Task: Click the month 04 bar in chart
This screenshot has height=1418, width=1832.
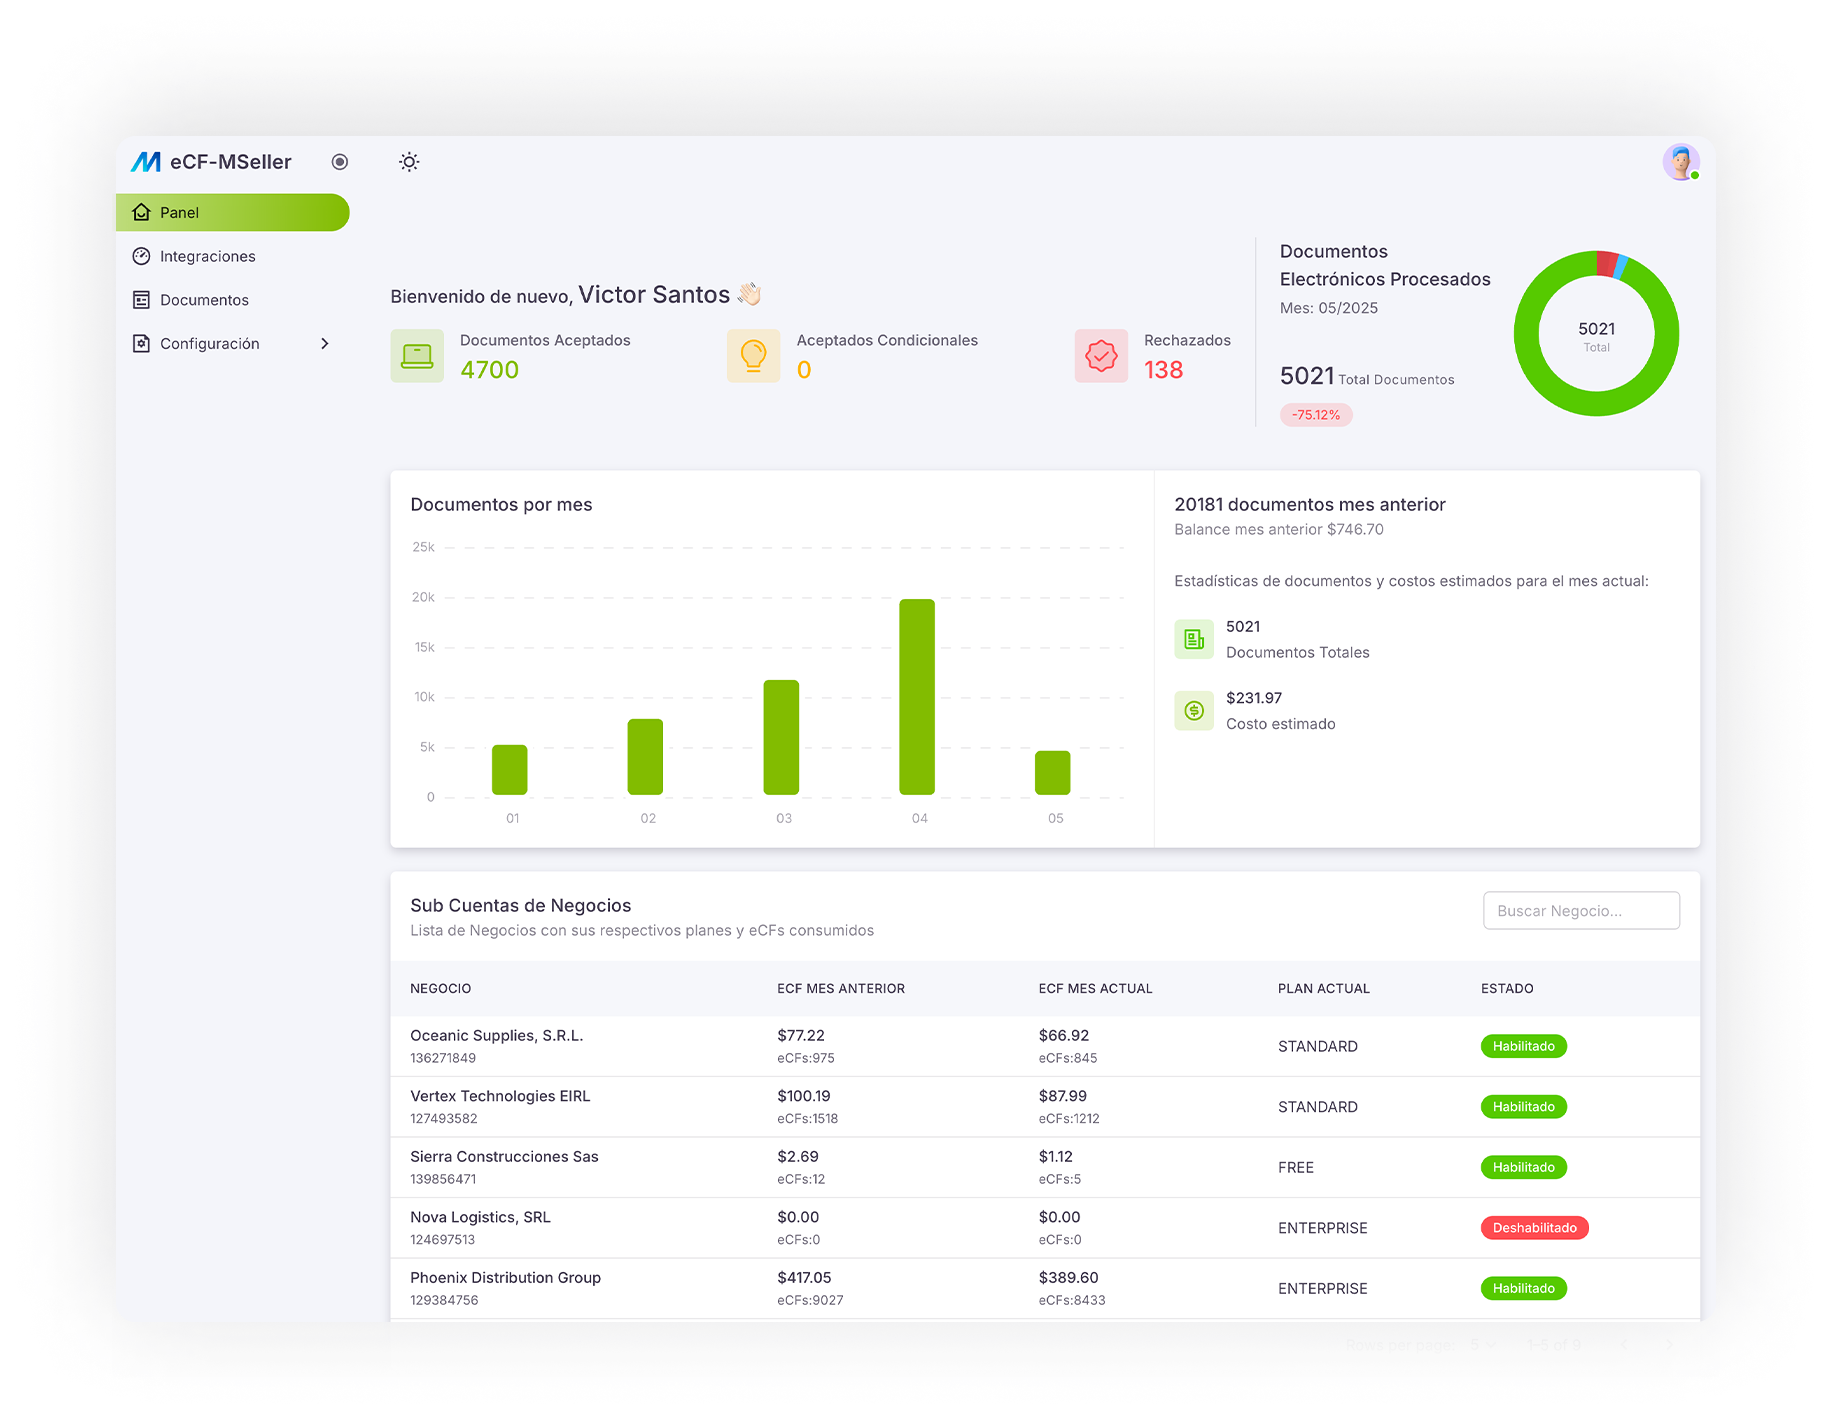Action: coord(917,697)
